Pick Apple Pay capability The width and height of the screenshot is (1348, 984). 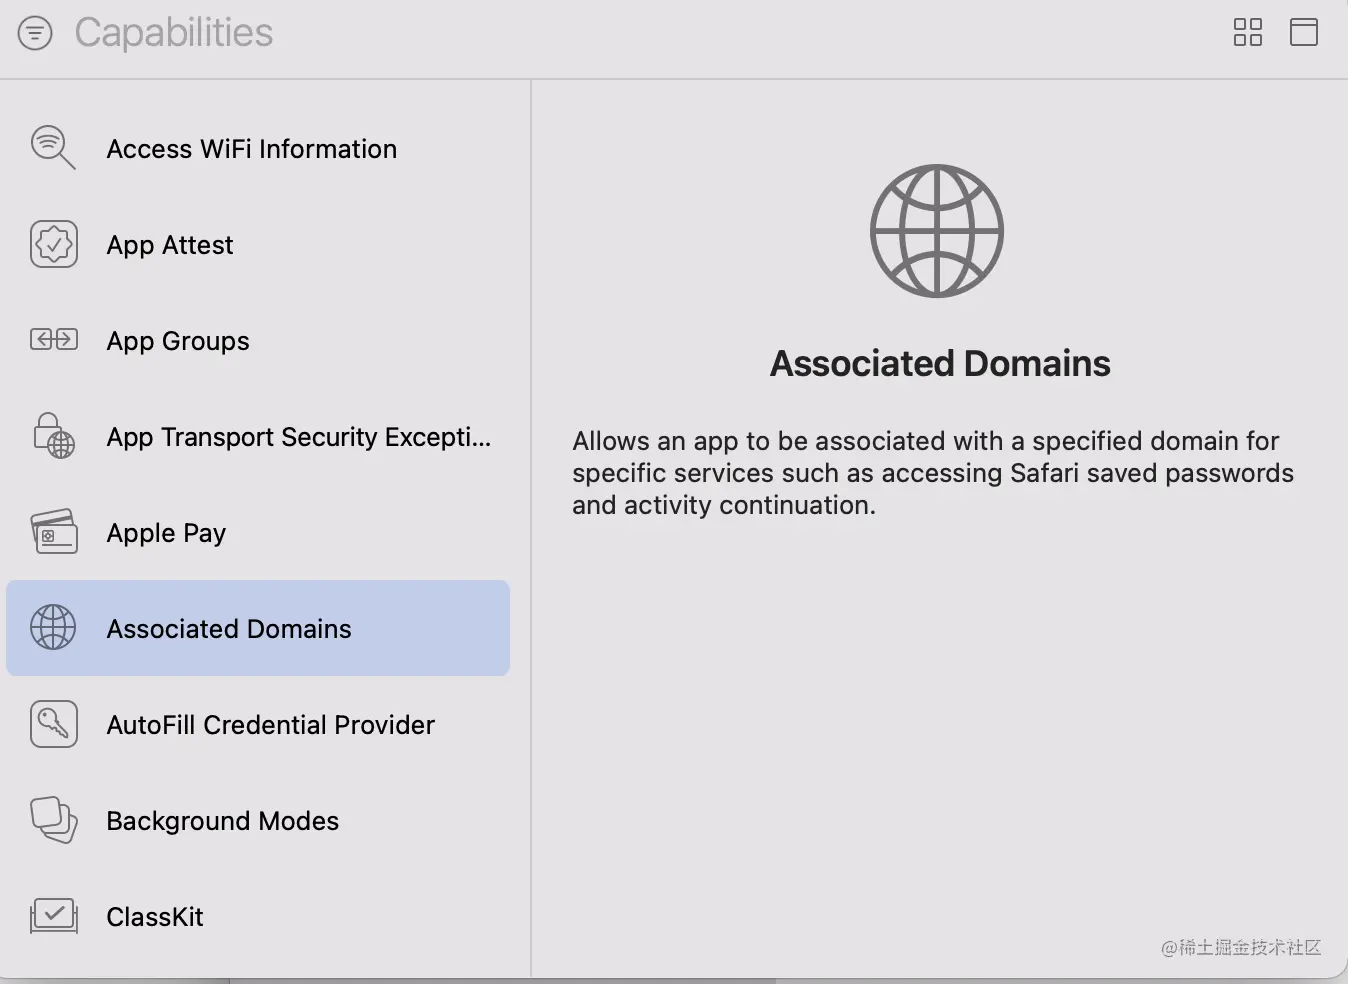click(258, 532)
